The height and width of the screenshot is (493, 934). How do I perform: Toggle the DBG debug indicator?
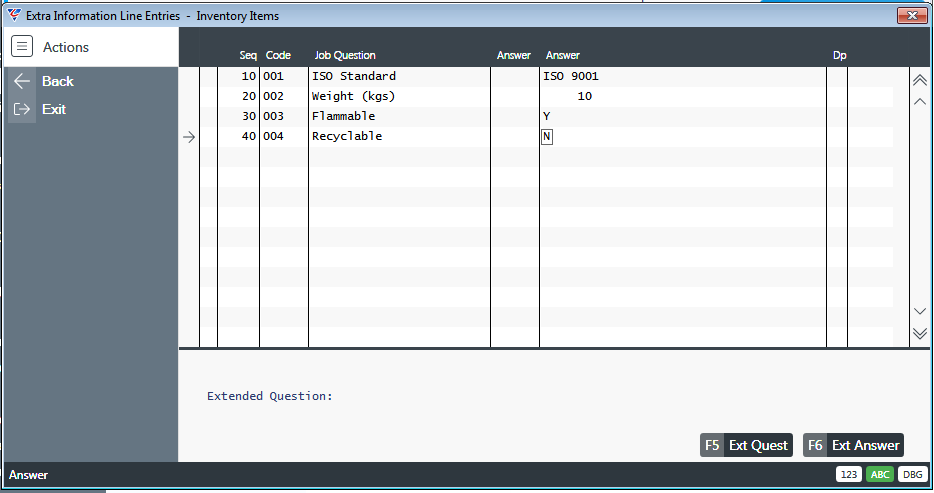[913, 475]
